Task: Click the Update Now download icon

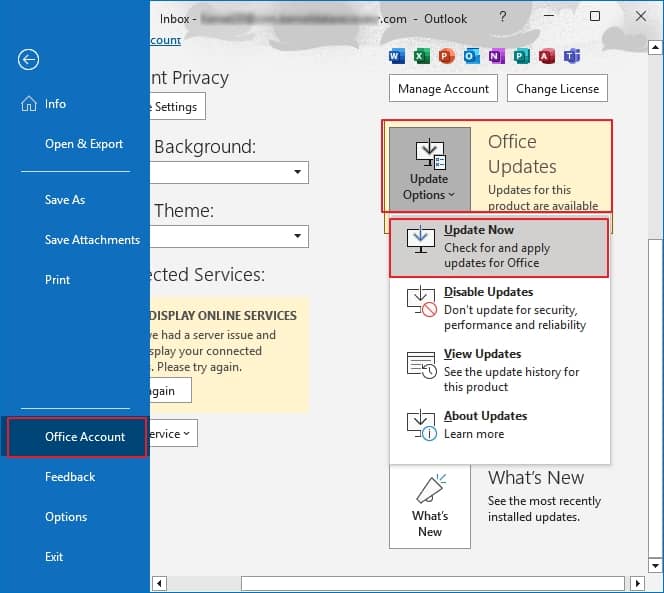Action: [x=421, y=239]
